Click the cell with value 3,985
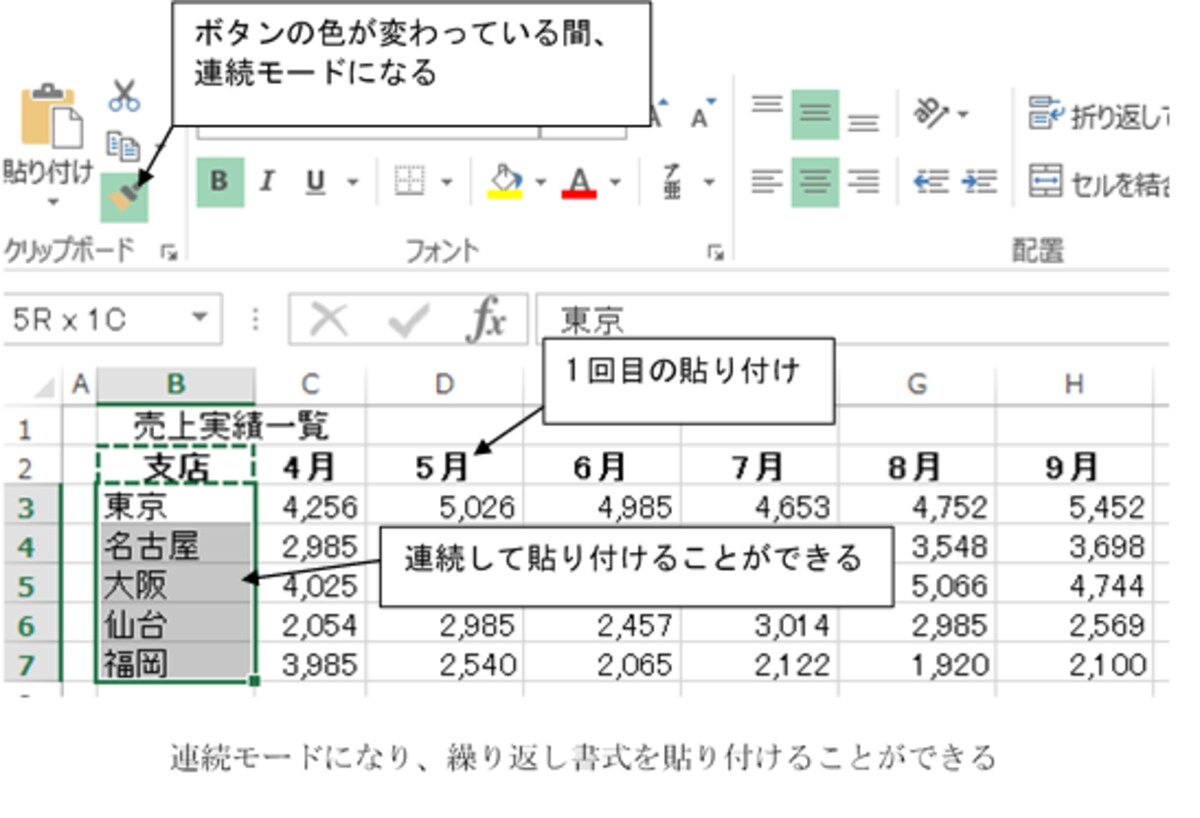This screenshot has width=1200, height=818. pos(310,663)
